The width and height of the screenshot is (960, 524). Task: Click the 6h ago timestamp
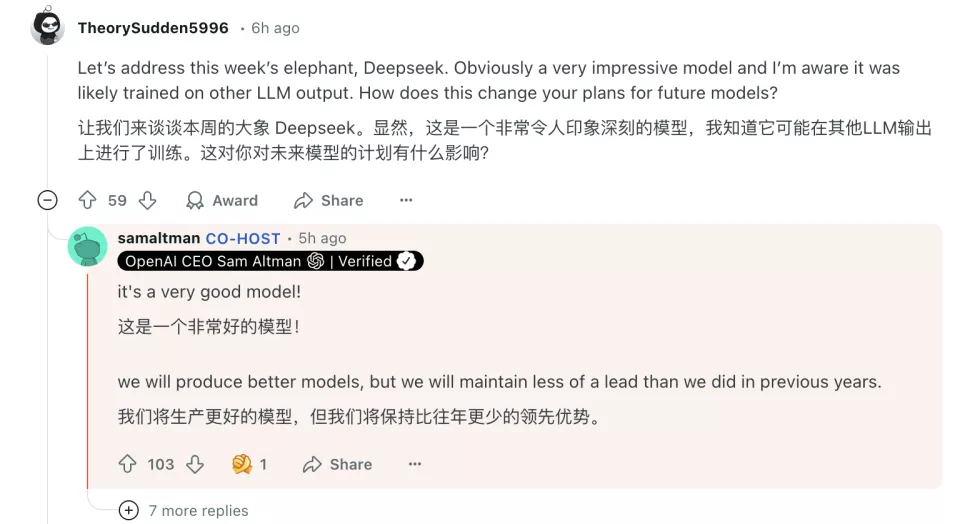coord(275,28)
